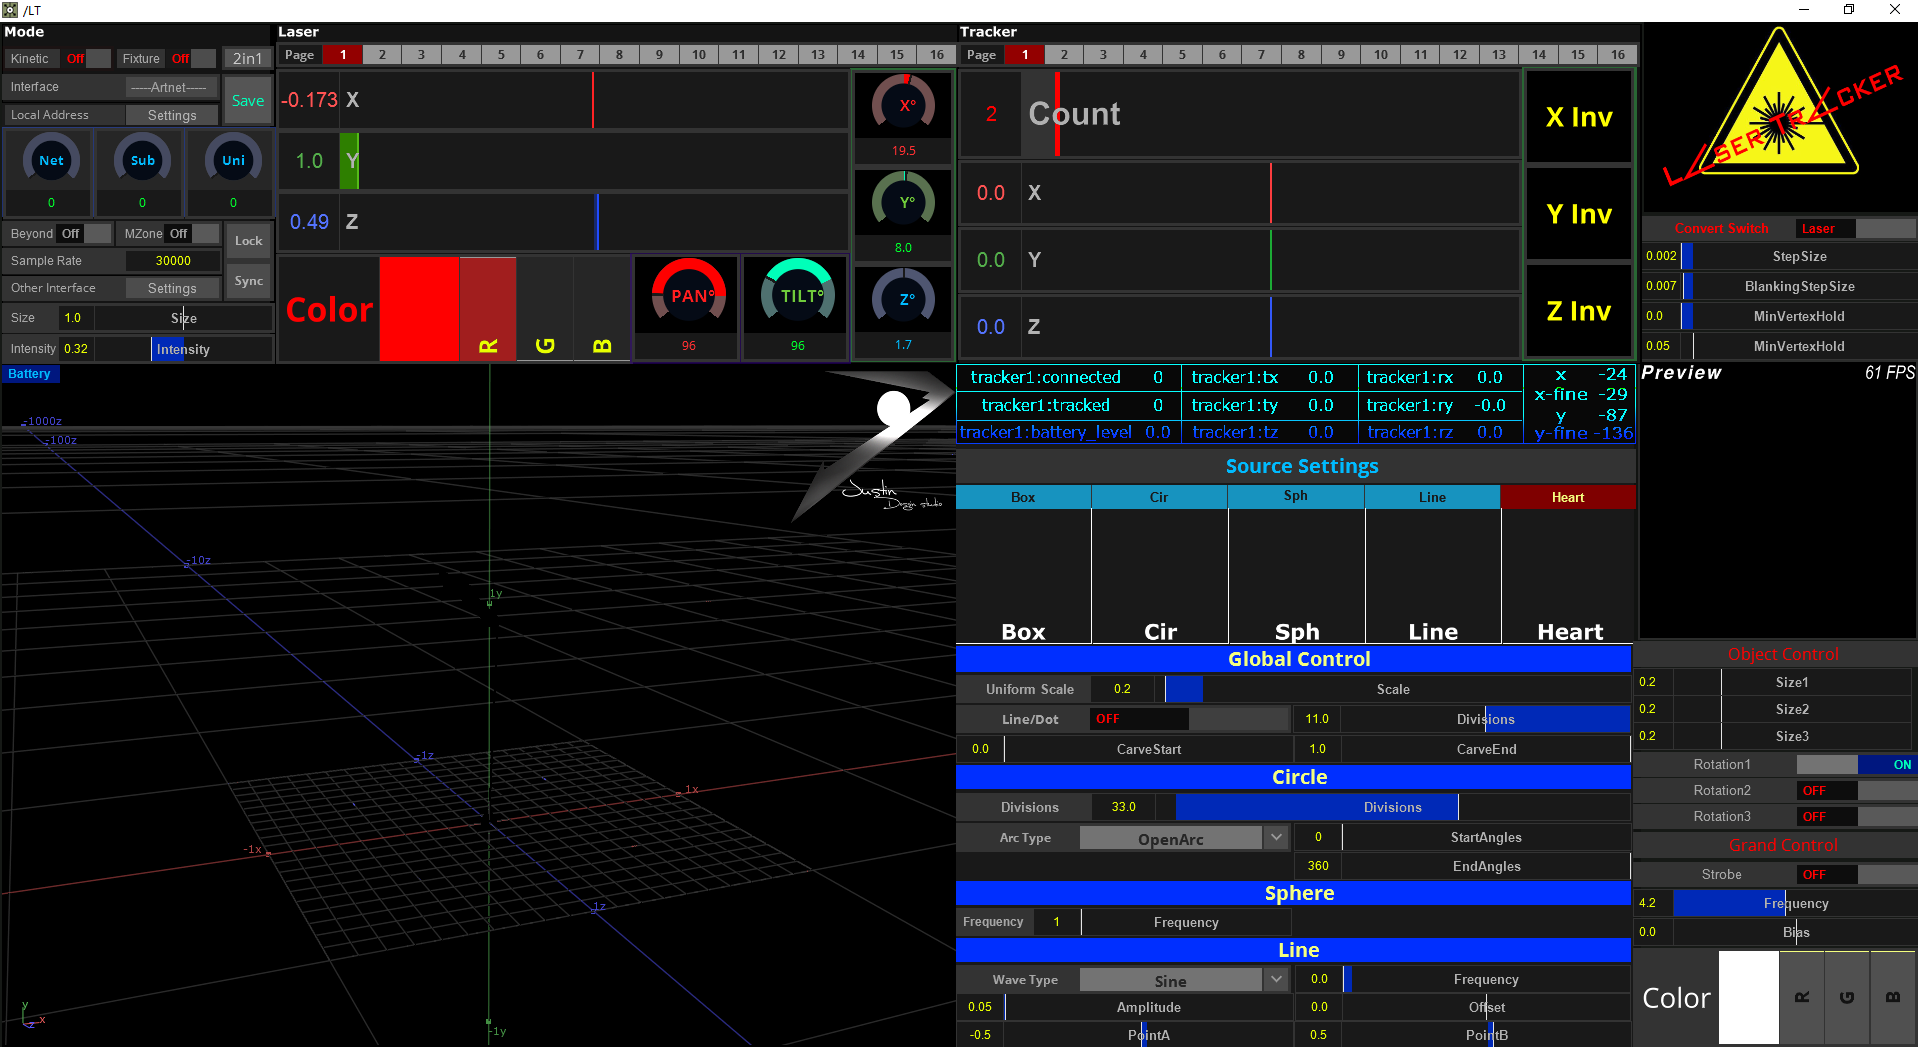The image size is (1918, 1047).
Task: Toggle the Kinetic switch
Action: 87,59
